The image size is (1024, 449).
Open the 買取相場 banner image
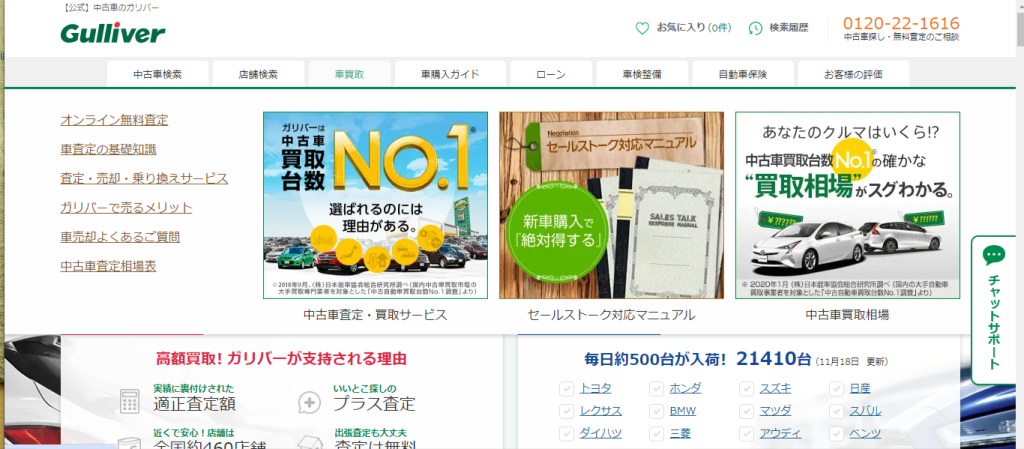point(848,205)
